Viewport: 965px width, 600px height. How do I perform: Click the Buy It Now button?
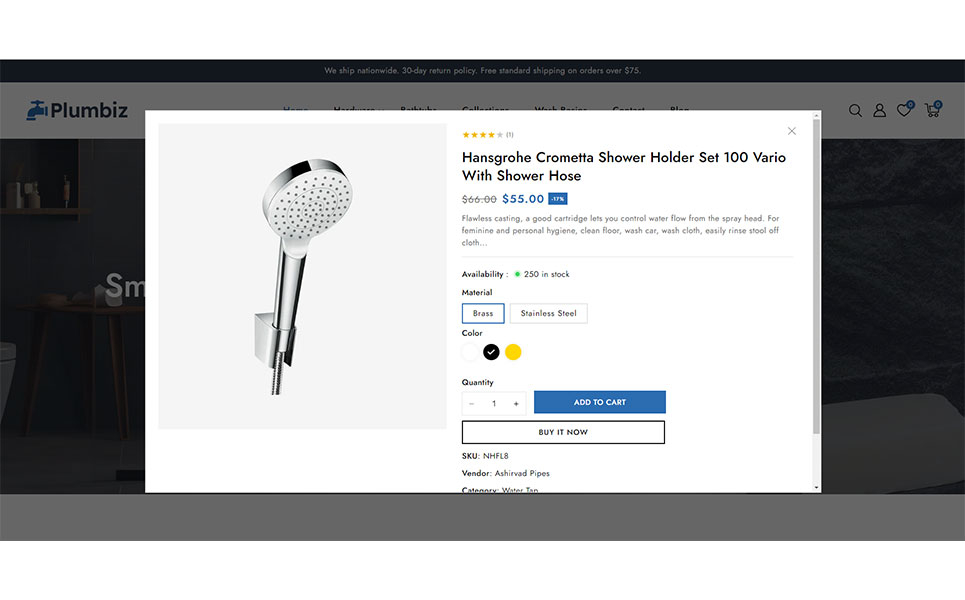pos(563,432)
